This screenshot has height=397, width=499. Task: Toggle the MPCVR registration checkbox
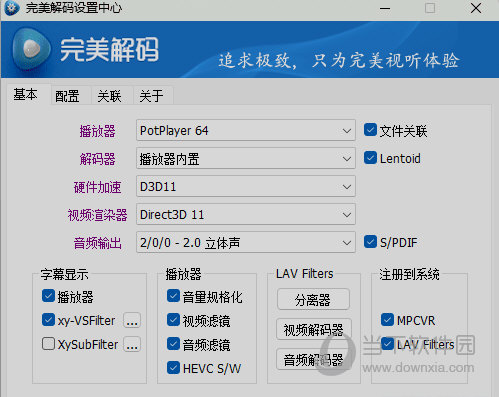pos(387,320)
